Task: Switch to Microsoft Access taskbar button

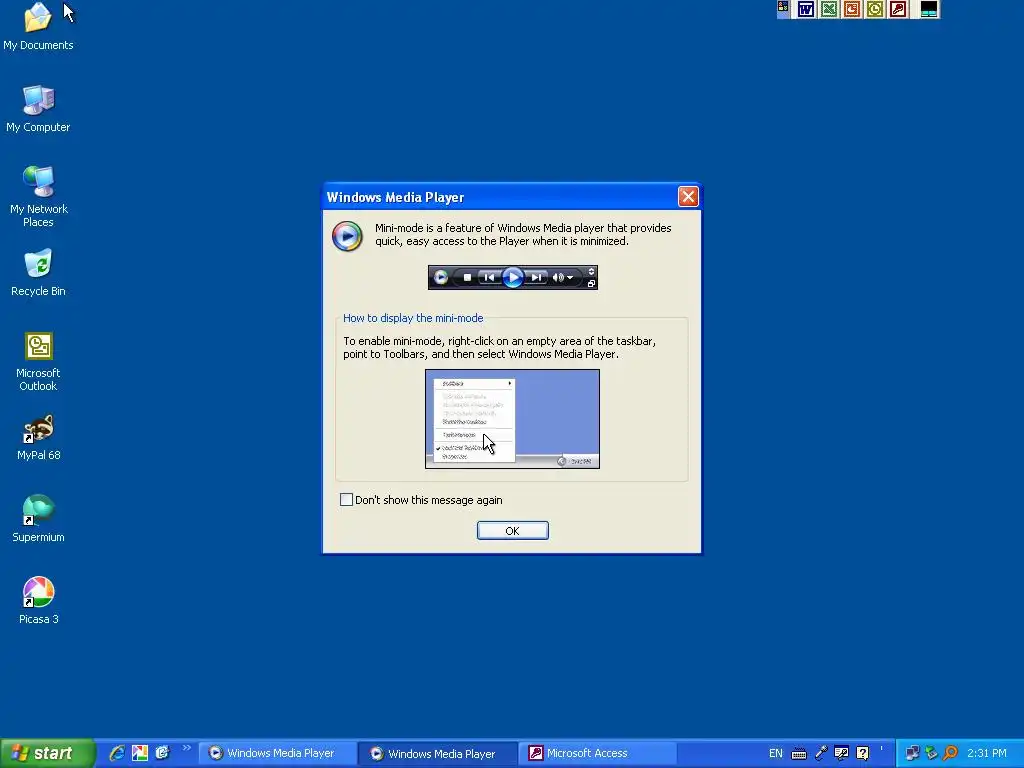Action: pos(598,753)
